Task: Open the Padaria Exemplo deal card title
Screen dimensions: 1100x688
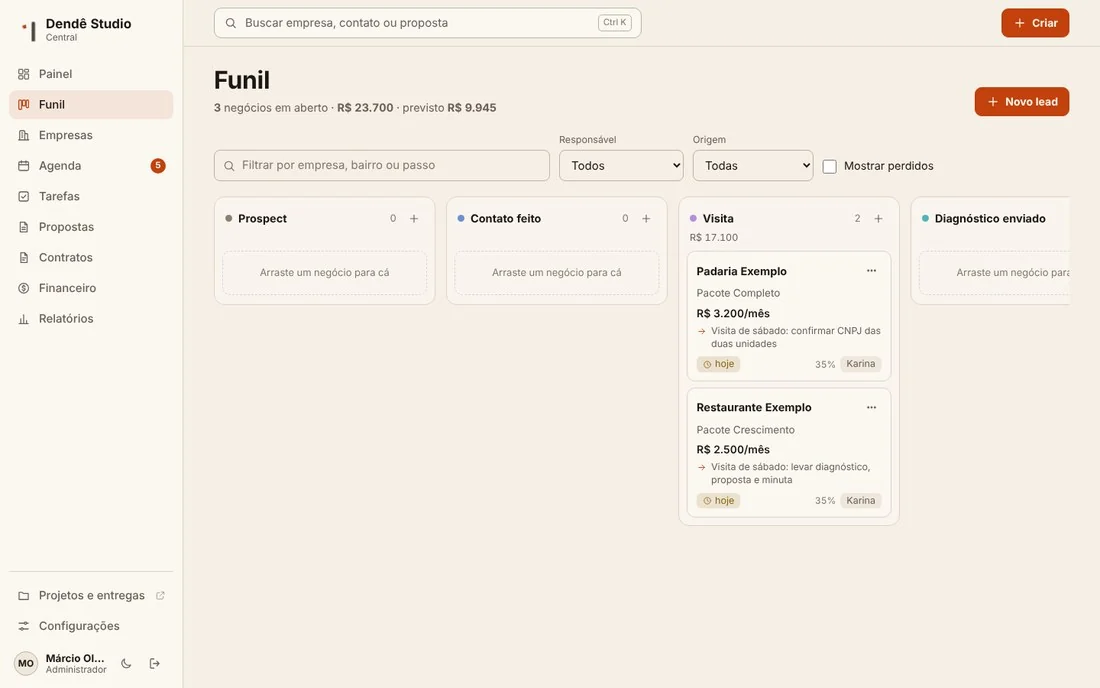Action: tap(742, 271)
